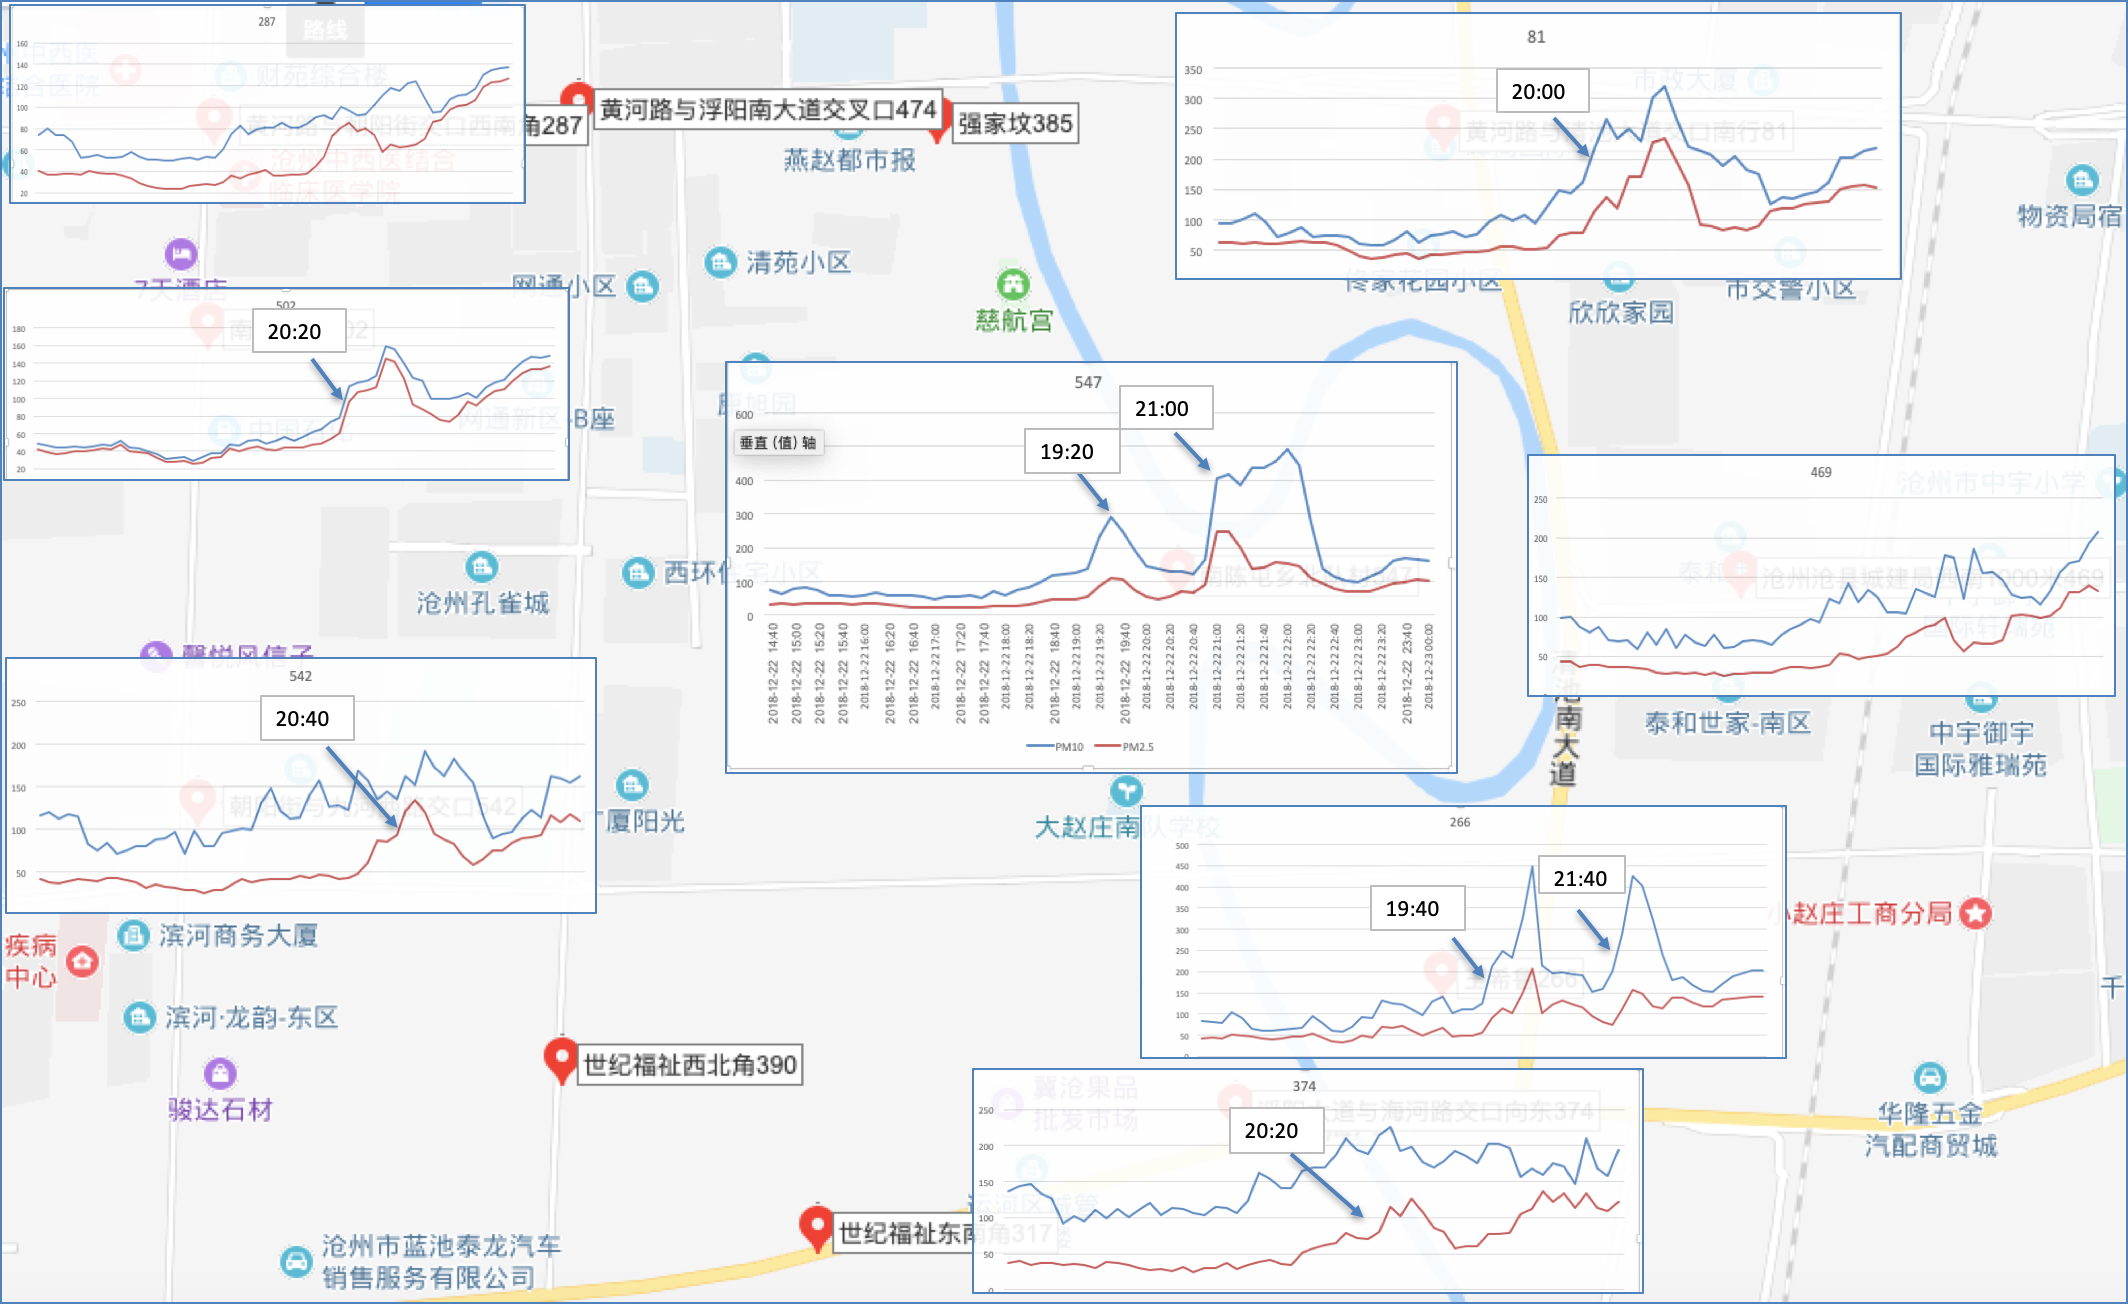Image resolution: width=2128 pixels, height=1304 pixels.
Task: Click 沧州市蓝池泰龙汽车 dealership icon
Action: [296, 1261]
